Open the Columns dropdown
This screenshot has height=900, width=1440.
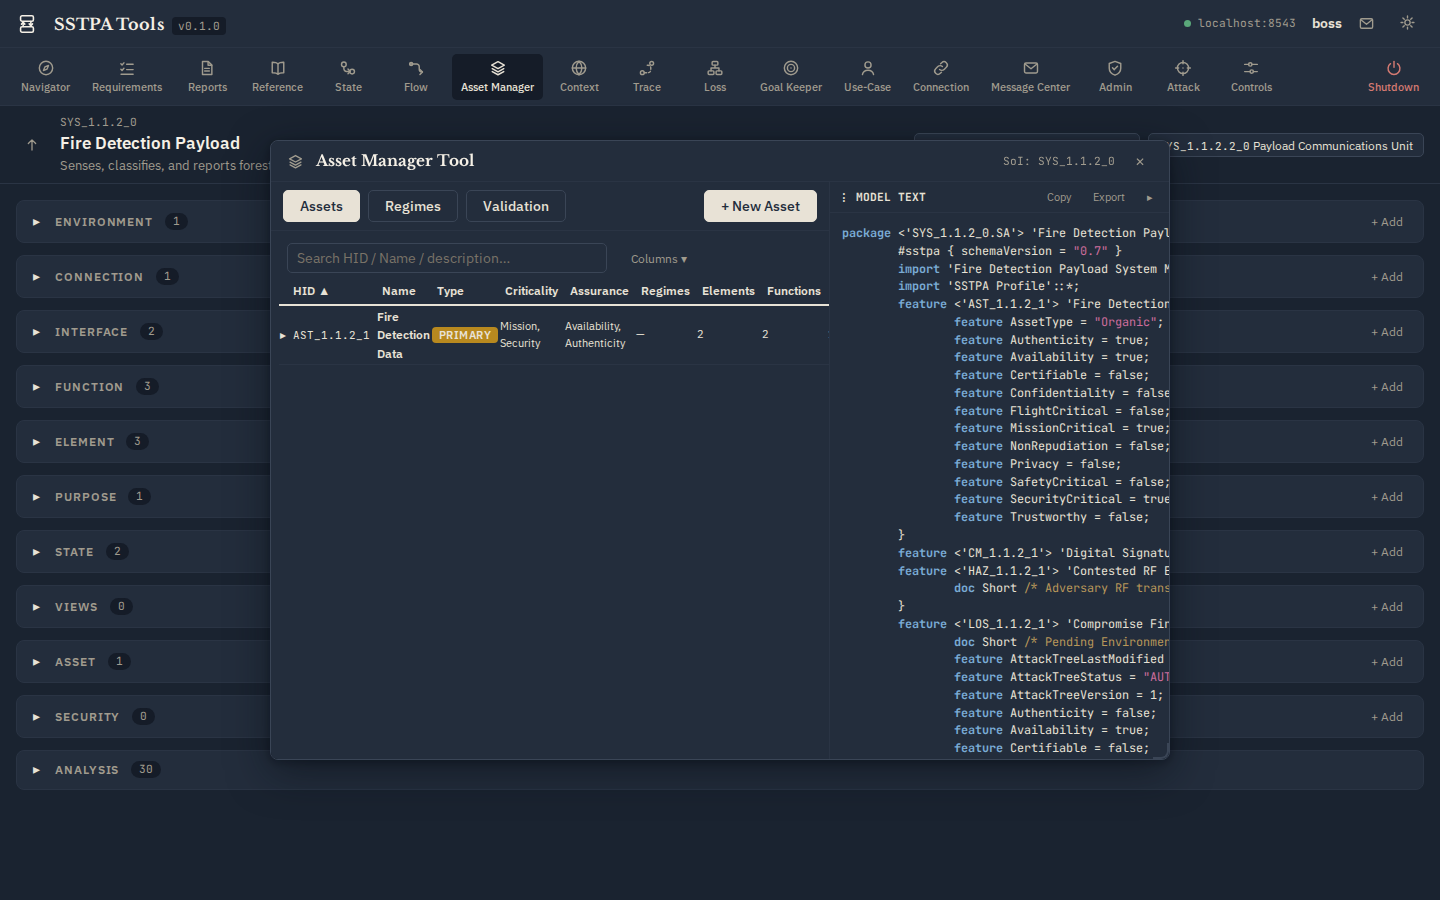pyautogui.click(x=659, y=259)
